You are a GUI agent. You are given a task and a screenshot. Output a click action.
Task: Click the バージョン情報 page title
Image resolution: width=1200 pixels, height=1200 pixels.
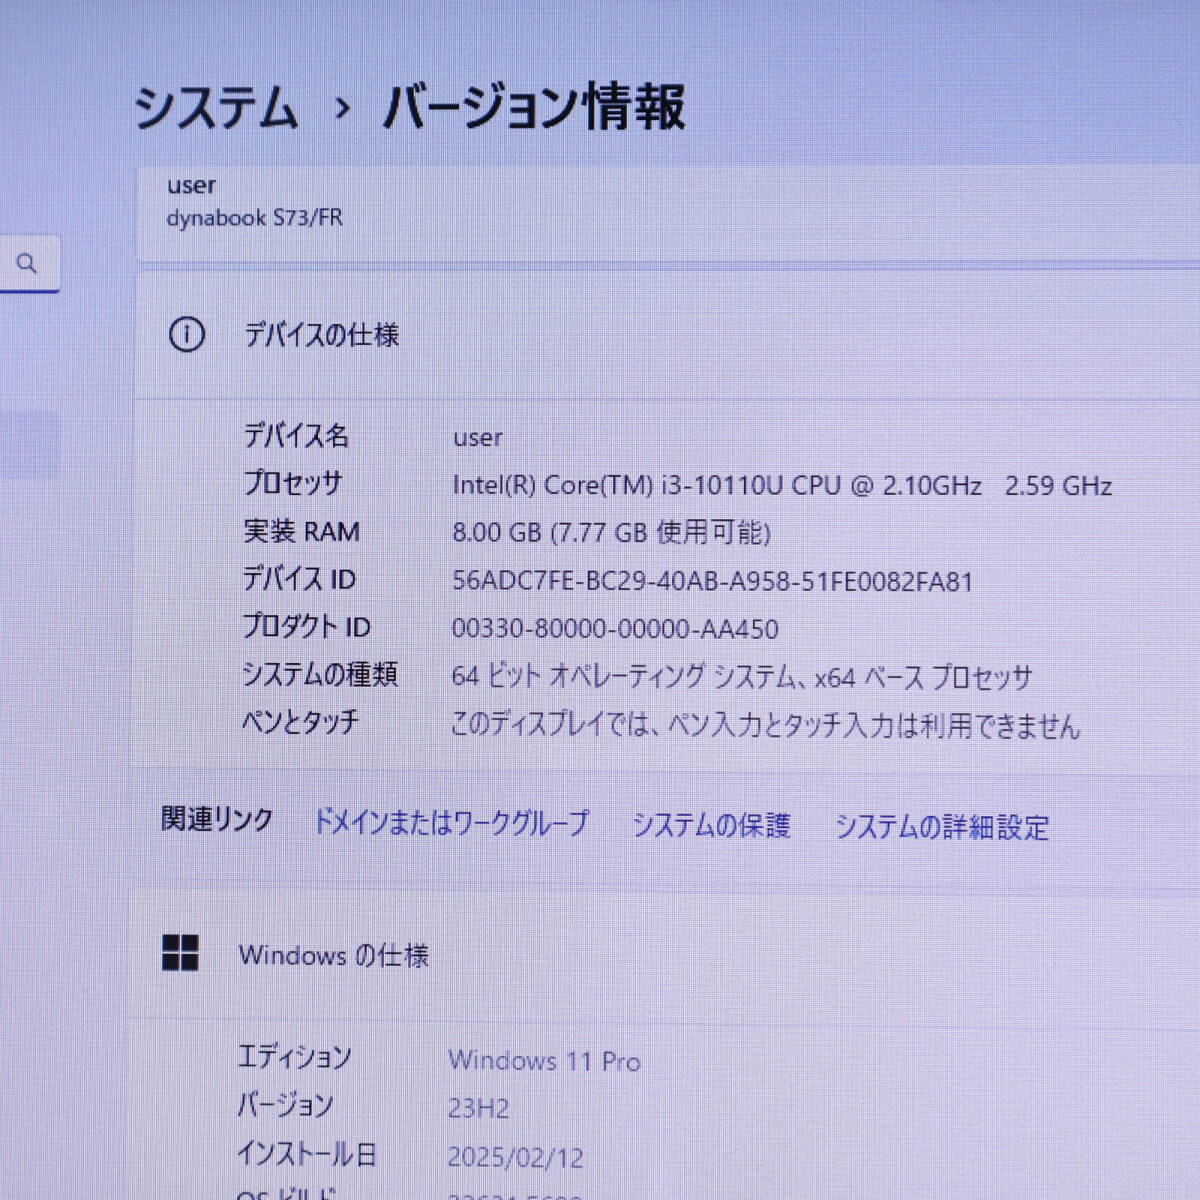coord(535,107)
